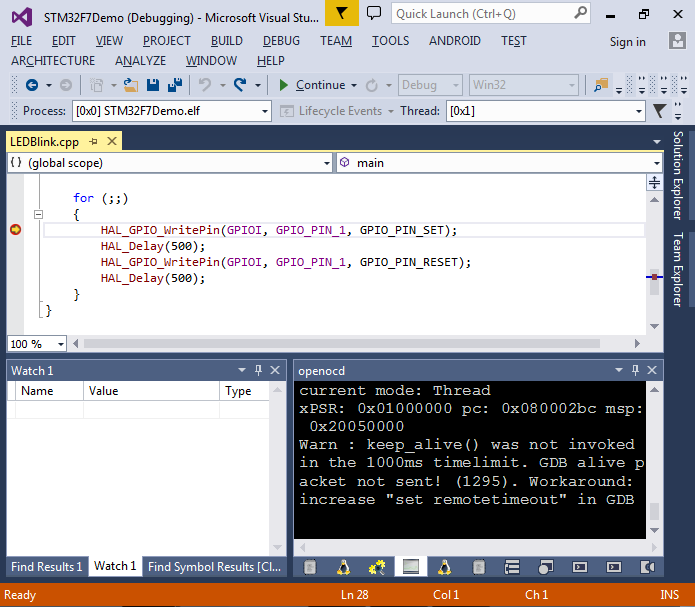Undo the last edit with the Undo icon

205,85
